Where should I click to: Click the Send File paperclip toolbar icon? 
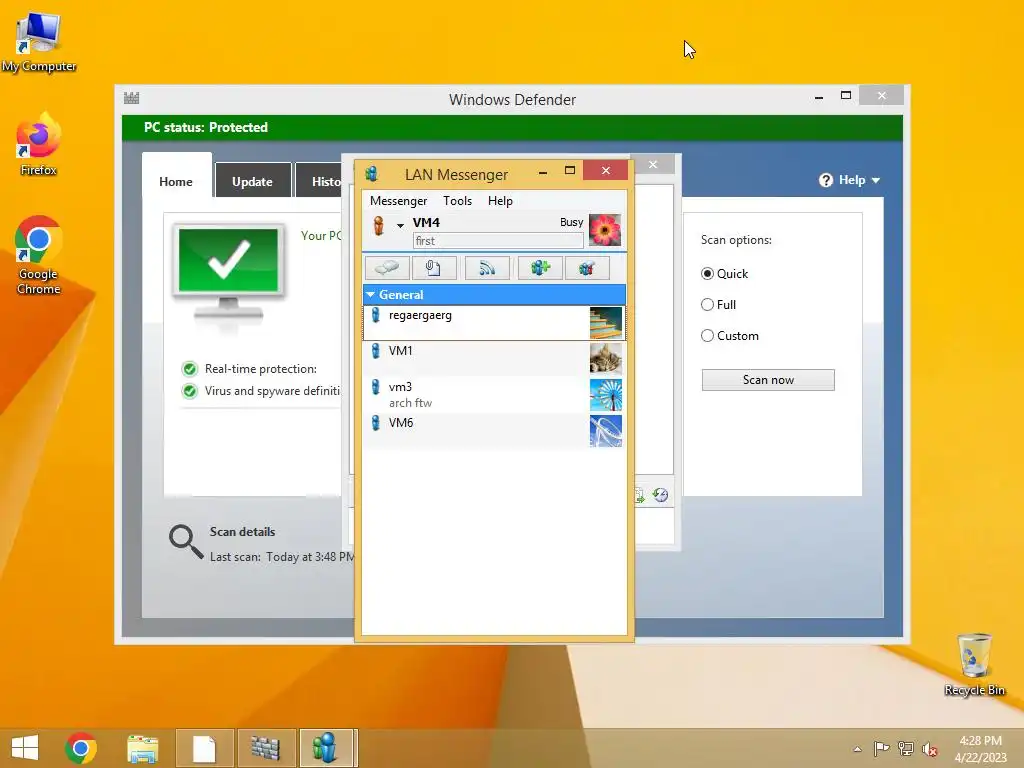(434, 268)
